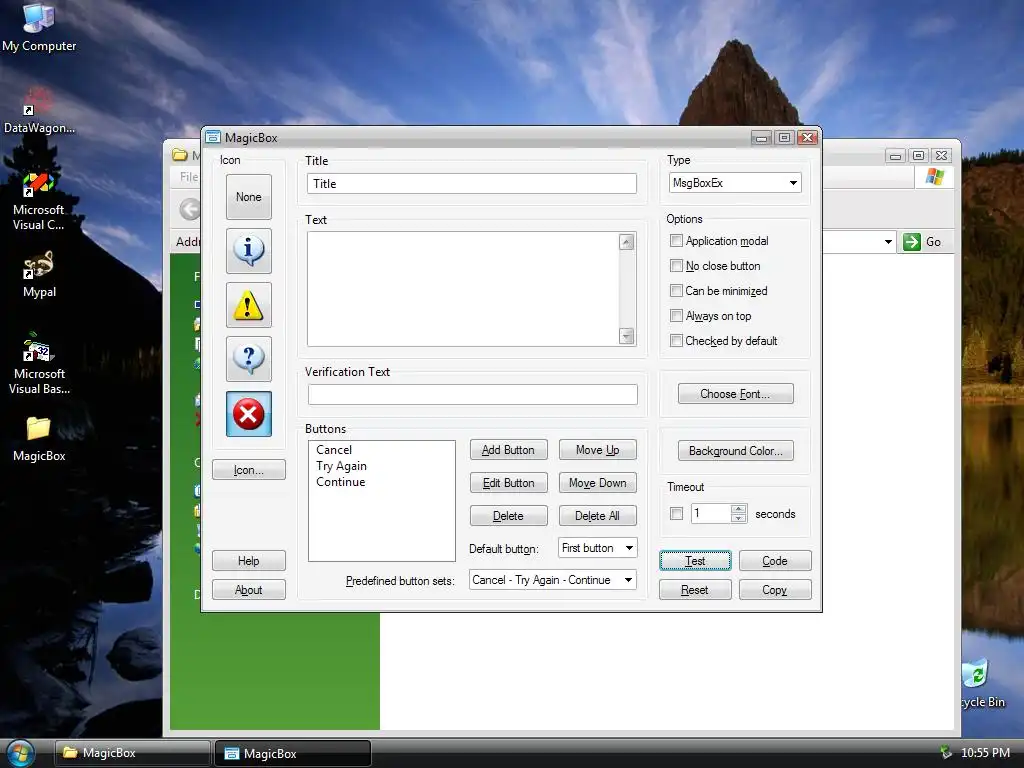Open Background Color picker
This screenshot has height=768, width=1024.
point(735,451)
